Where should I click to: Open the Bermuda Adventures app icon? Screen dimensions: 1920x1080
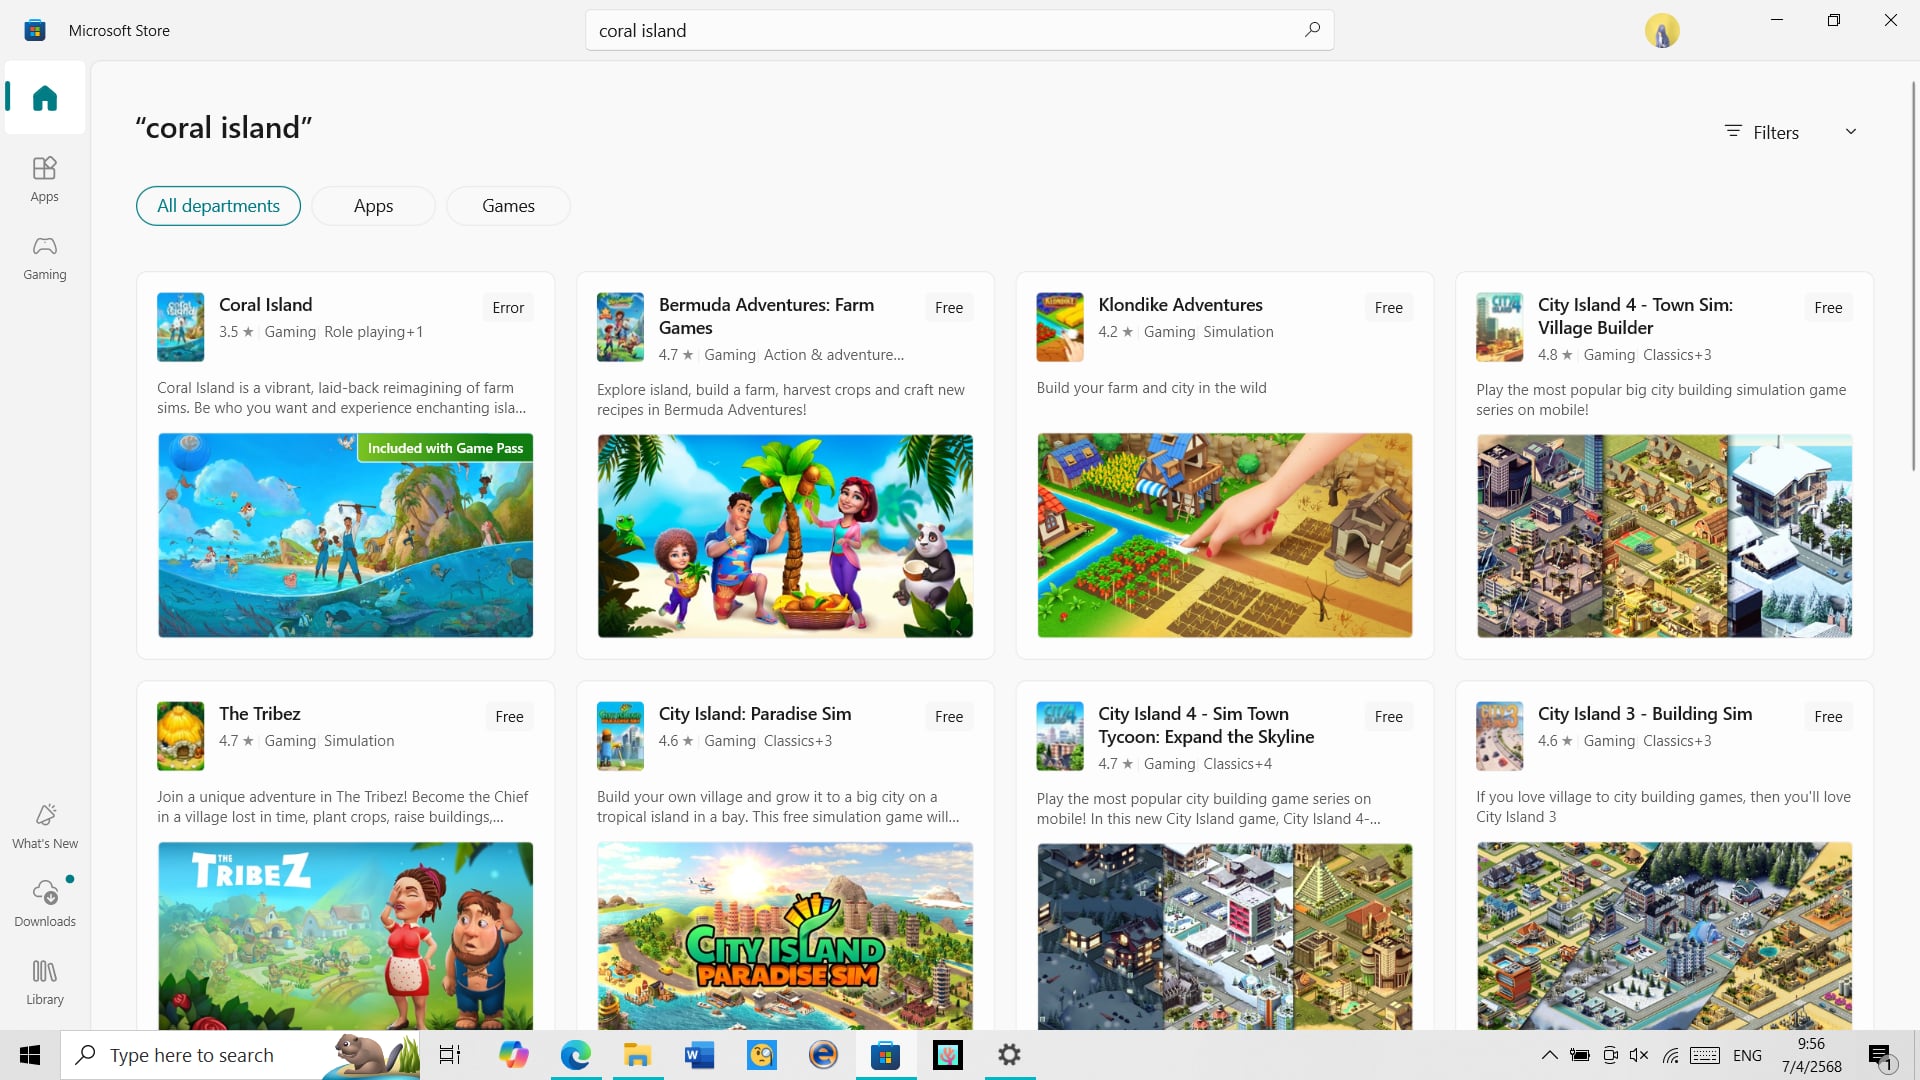click(620, 327)
